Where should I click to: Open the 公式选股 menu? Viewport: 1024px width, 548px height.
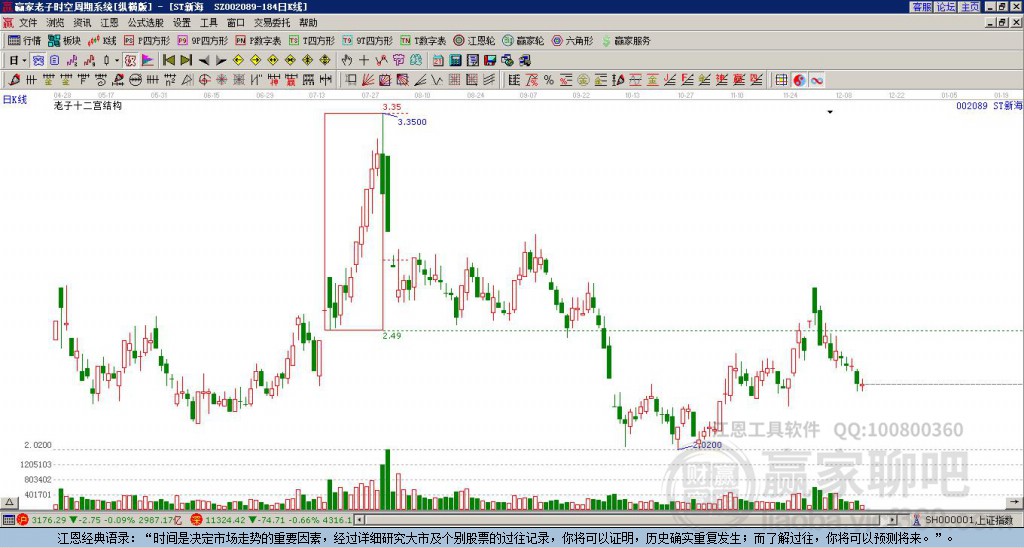(146, 23)
